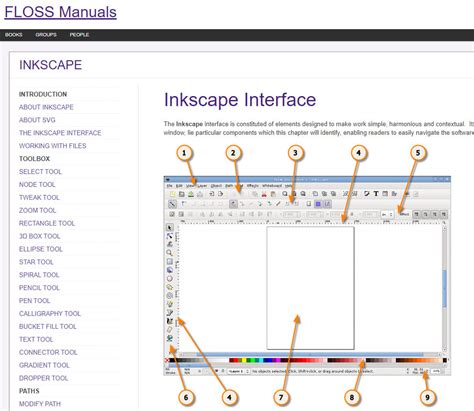Click the canvas horizontal scrollbar thumb
Viewport: 474px width, 411px height.
(x=310, y=354)
